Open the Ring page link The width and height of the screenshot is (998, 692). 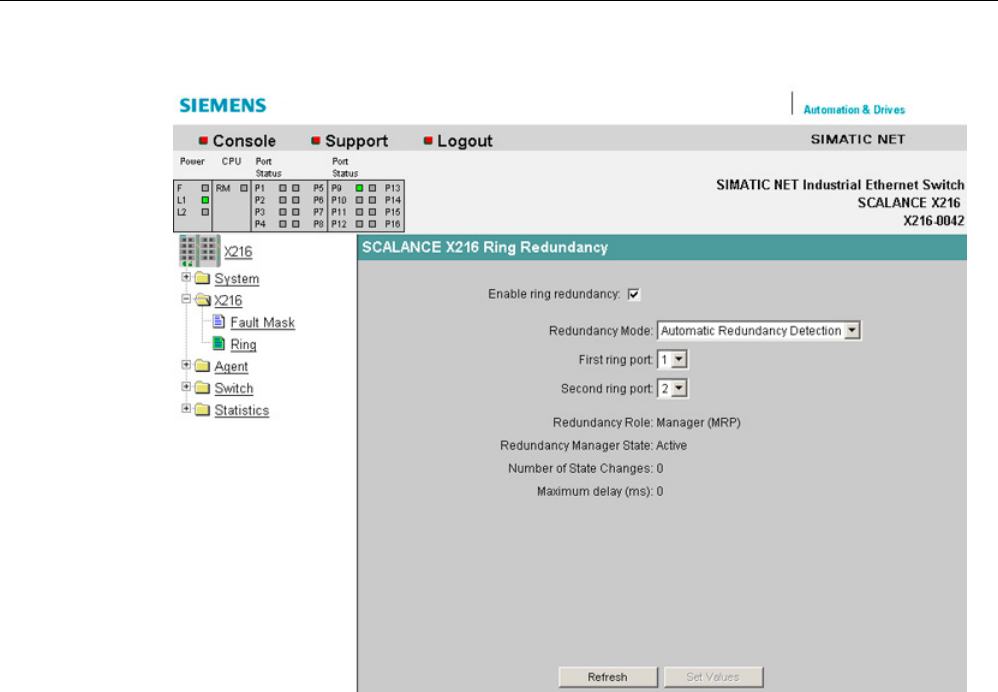(x=243, y=344)
